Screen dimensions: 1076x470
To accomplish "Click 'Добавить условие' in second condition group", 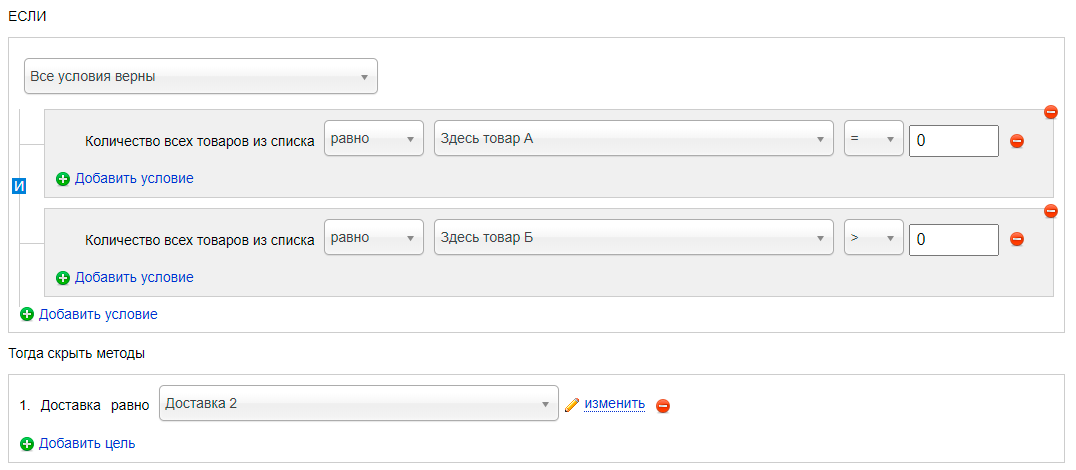I will click(x=134, y=277).
